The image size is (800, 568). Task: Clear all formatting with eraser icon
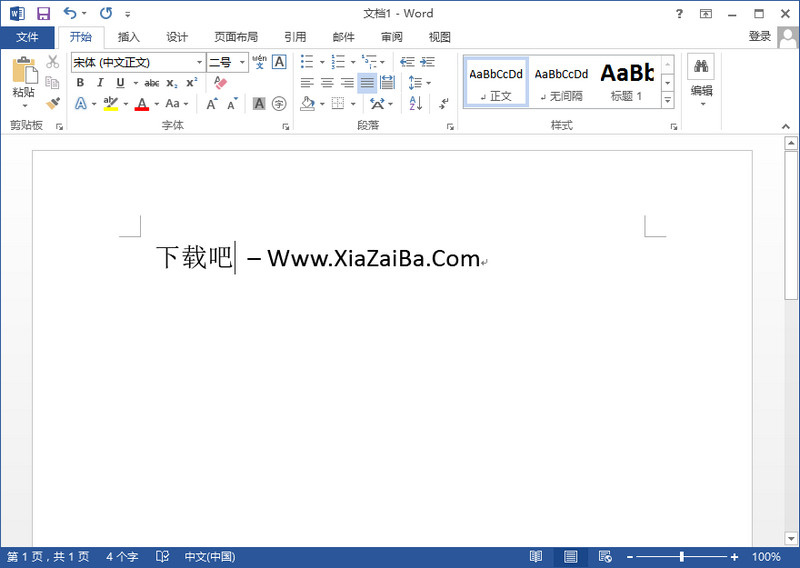(x=220, y=82)
